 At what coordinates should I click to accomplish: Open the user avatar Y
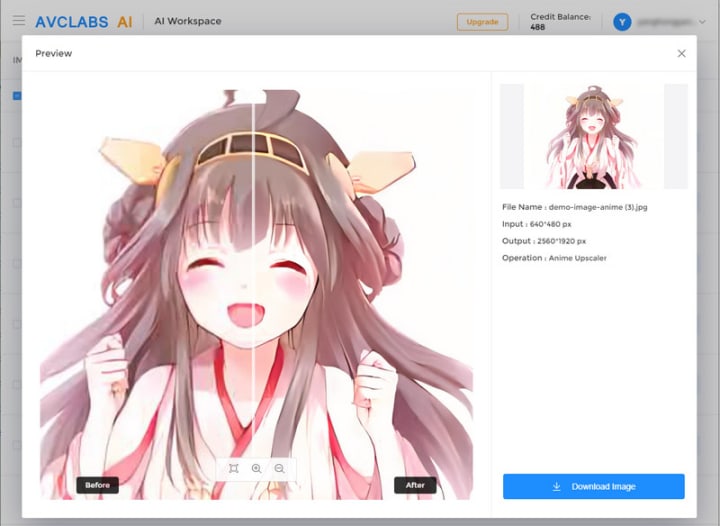click(x=622, y=22)
